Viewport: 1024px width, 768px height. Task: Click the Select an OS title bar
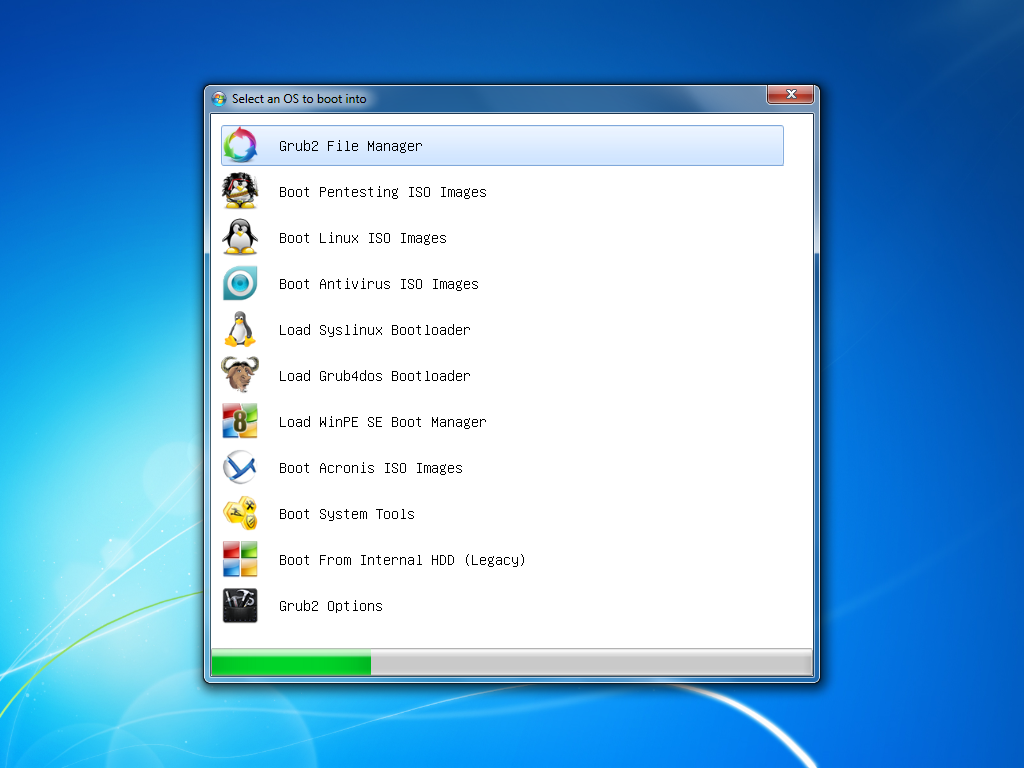(x=450, y=98)
